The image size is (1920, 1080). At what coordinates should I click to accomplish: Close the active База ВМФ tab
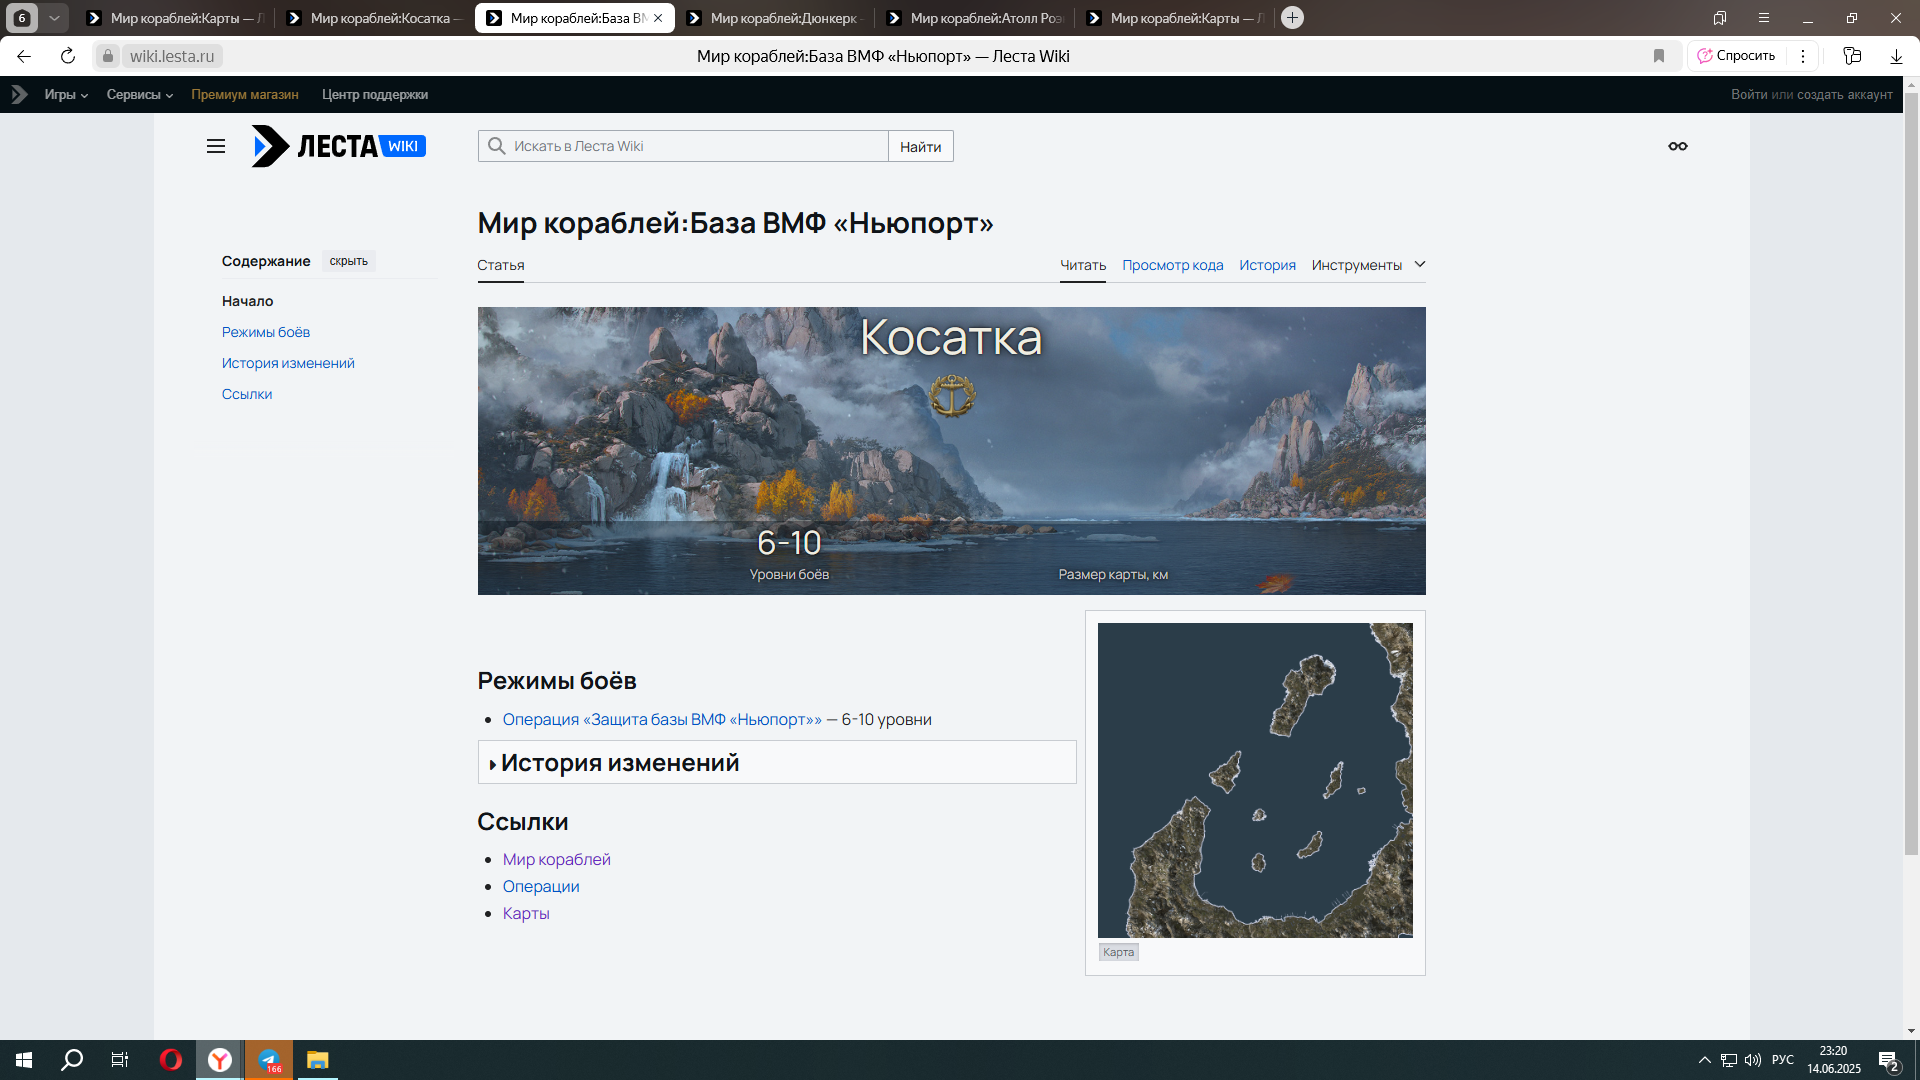(x=658, y=18)
